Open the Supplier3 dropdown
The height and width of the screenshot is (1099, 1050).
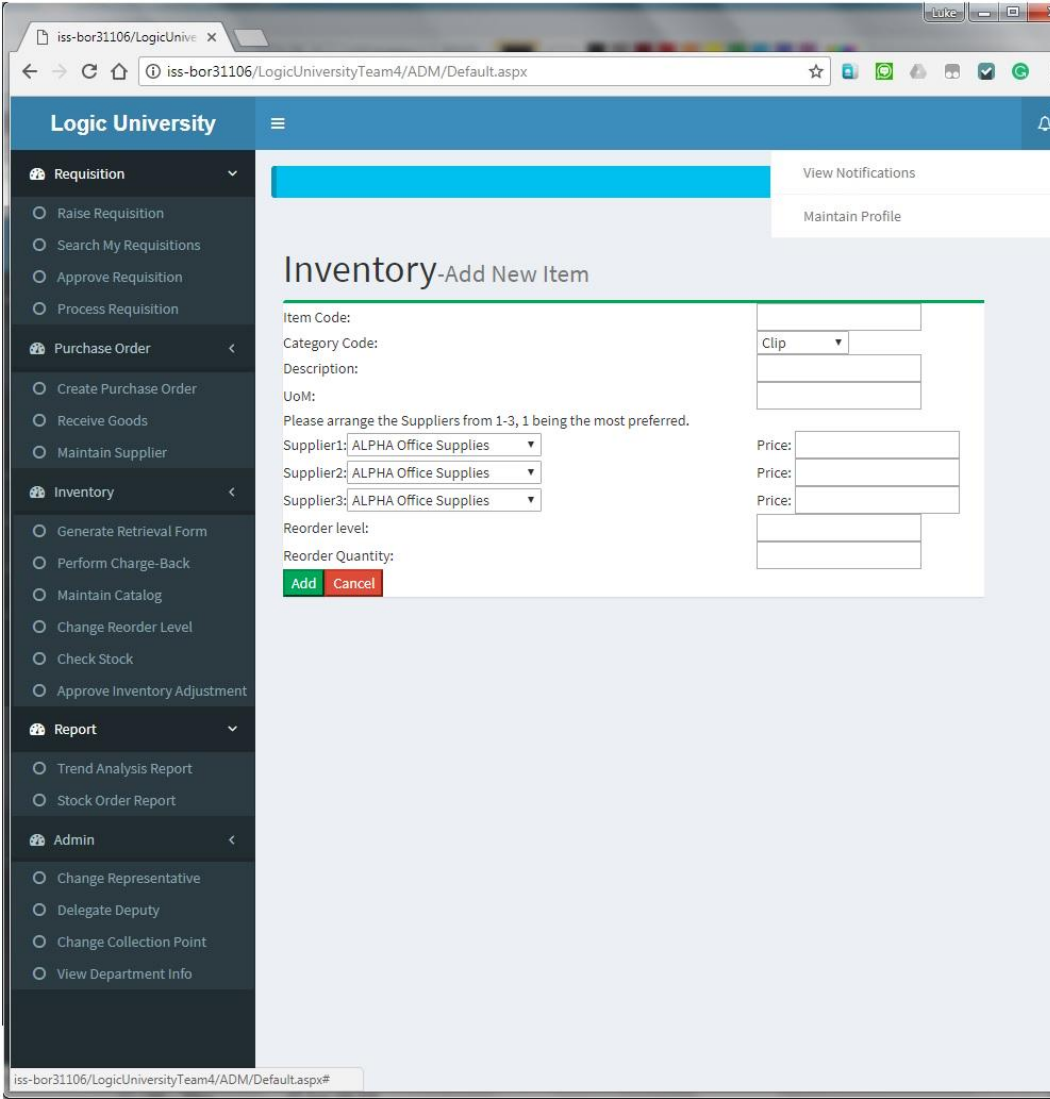[444, 500]
